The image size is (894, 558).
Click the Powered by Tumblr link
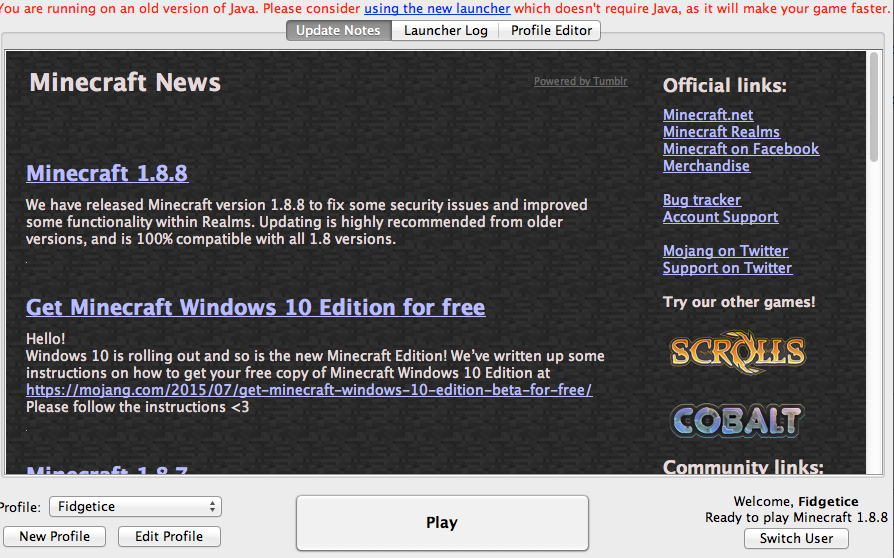pyautogui.click(x=580, y=81)
